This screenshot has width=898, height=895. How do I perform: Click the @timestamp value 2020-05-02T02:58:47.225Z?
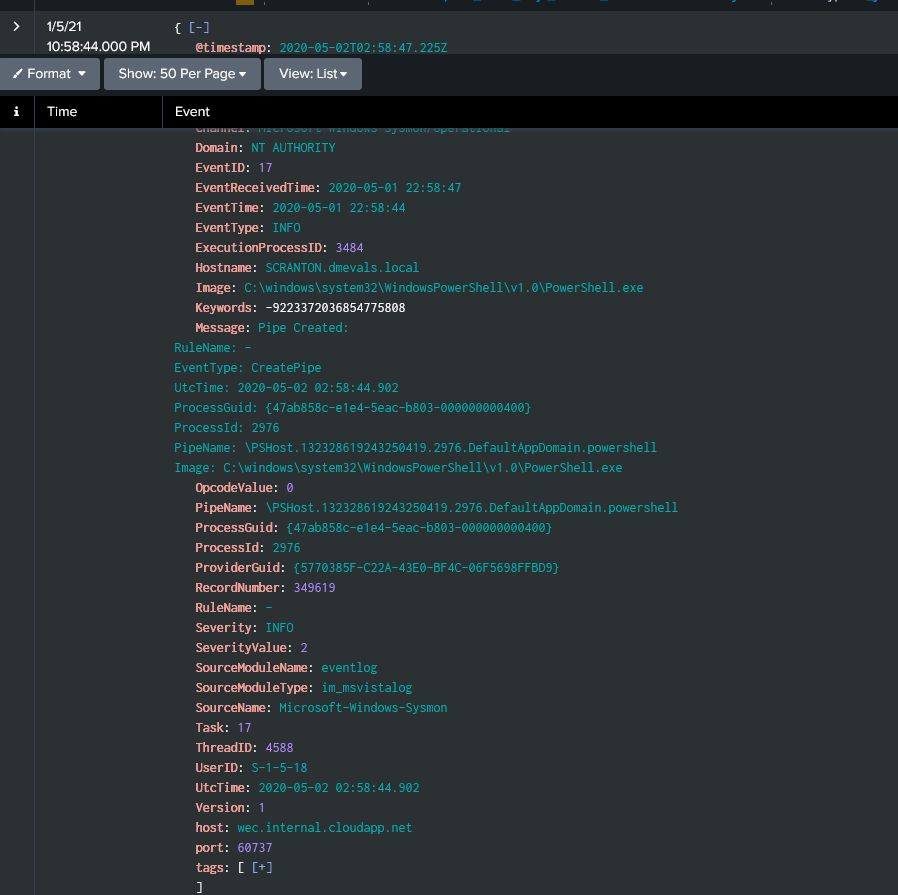click(363, 48)
